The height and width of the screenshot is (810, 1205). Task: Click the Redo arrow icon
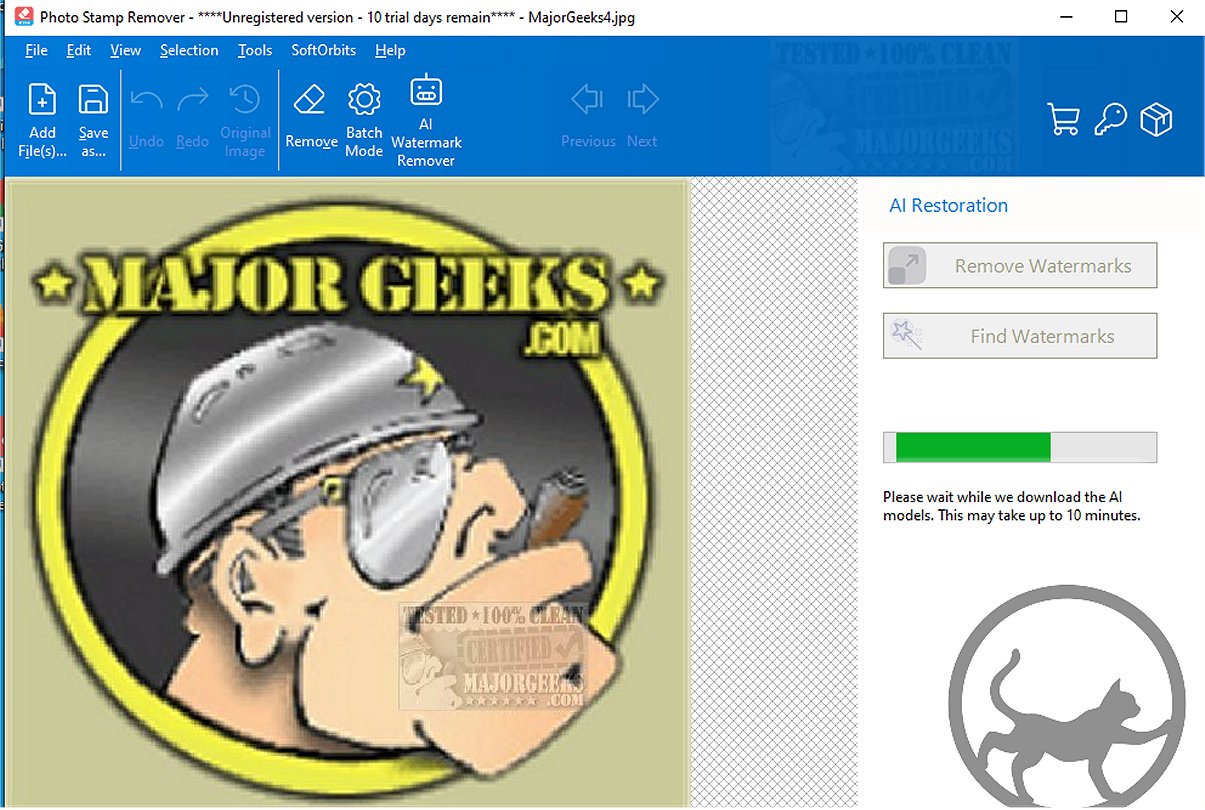coord(192,100)
